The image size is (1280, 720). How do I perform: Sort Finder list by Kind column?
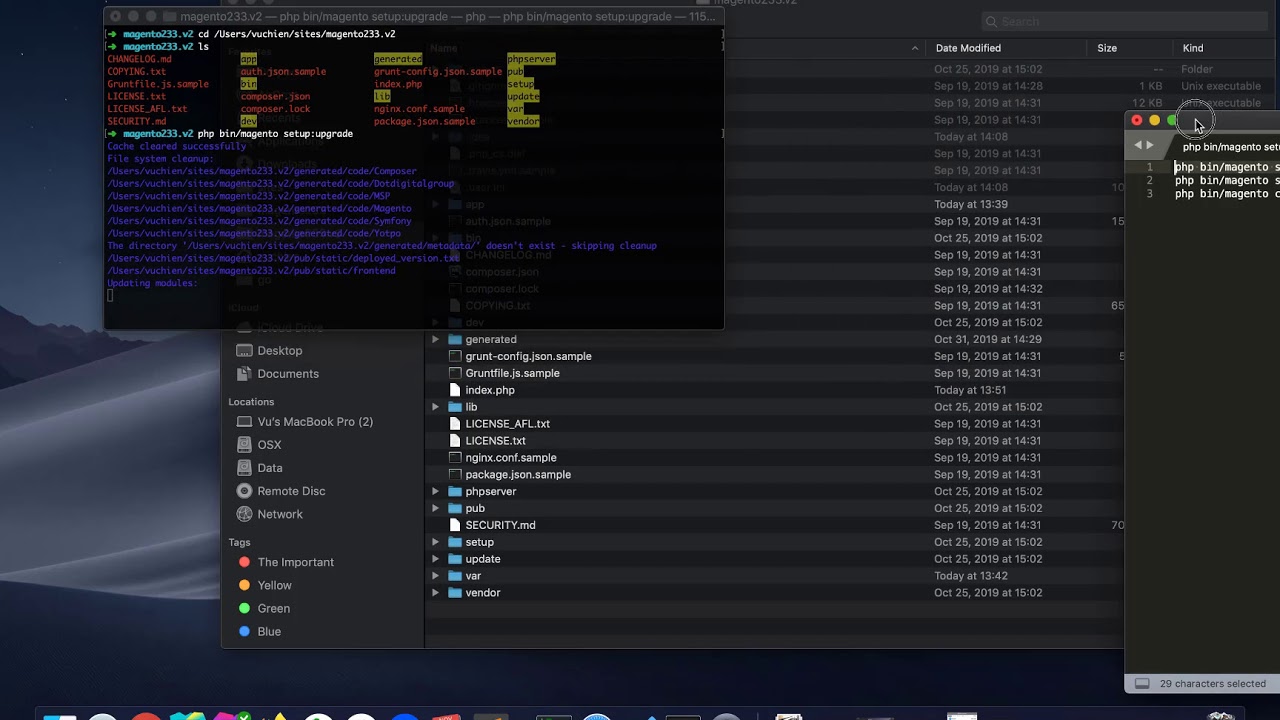tap(1193, 48)
